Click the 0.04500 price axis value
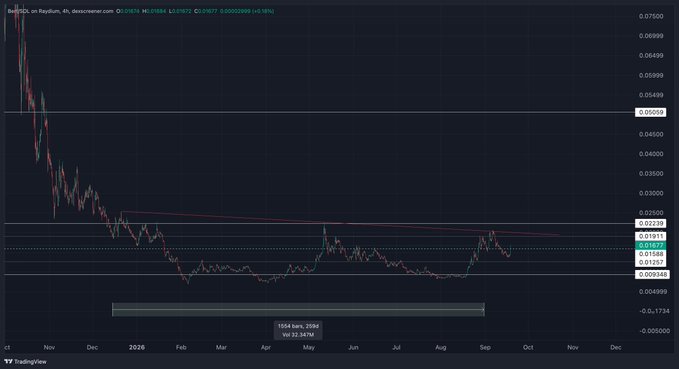 tap(651, 134)
